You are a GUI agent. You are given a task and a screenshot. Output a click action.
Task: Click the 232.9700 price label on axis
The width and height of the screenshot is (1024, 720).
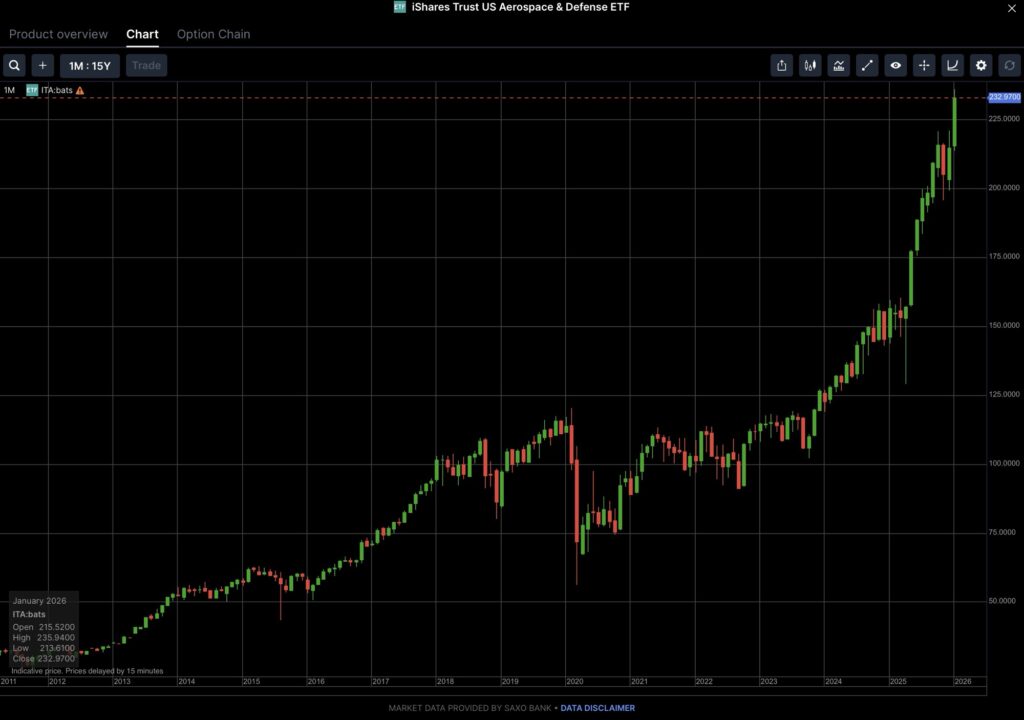(1003, 97)
